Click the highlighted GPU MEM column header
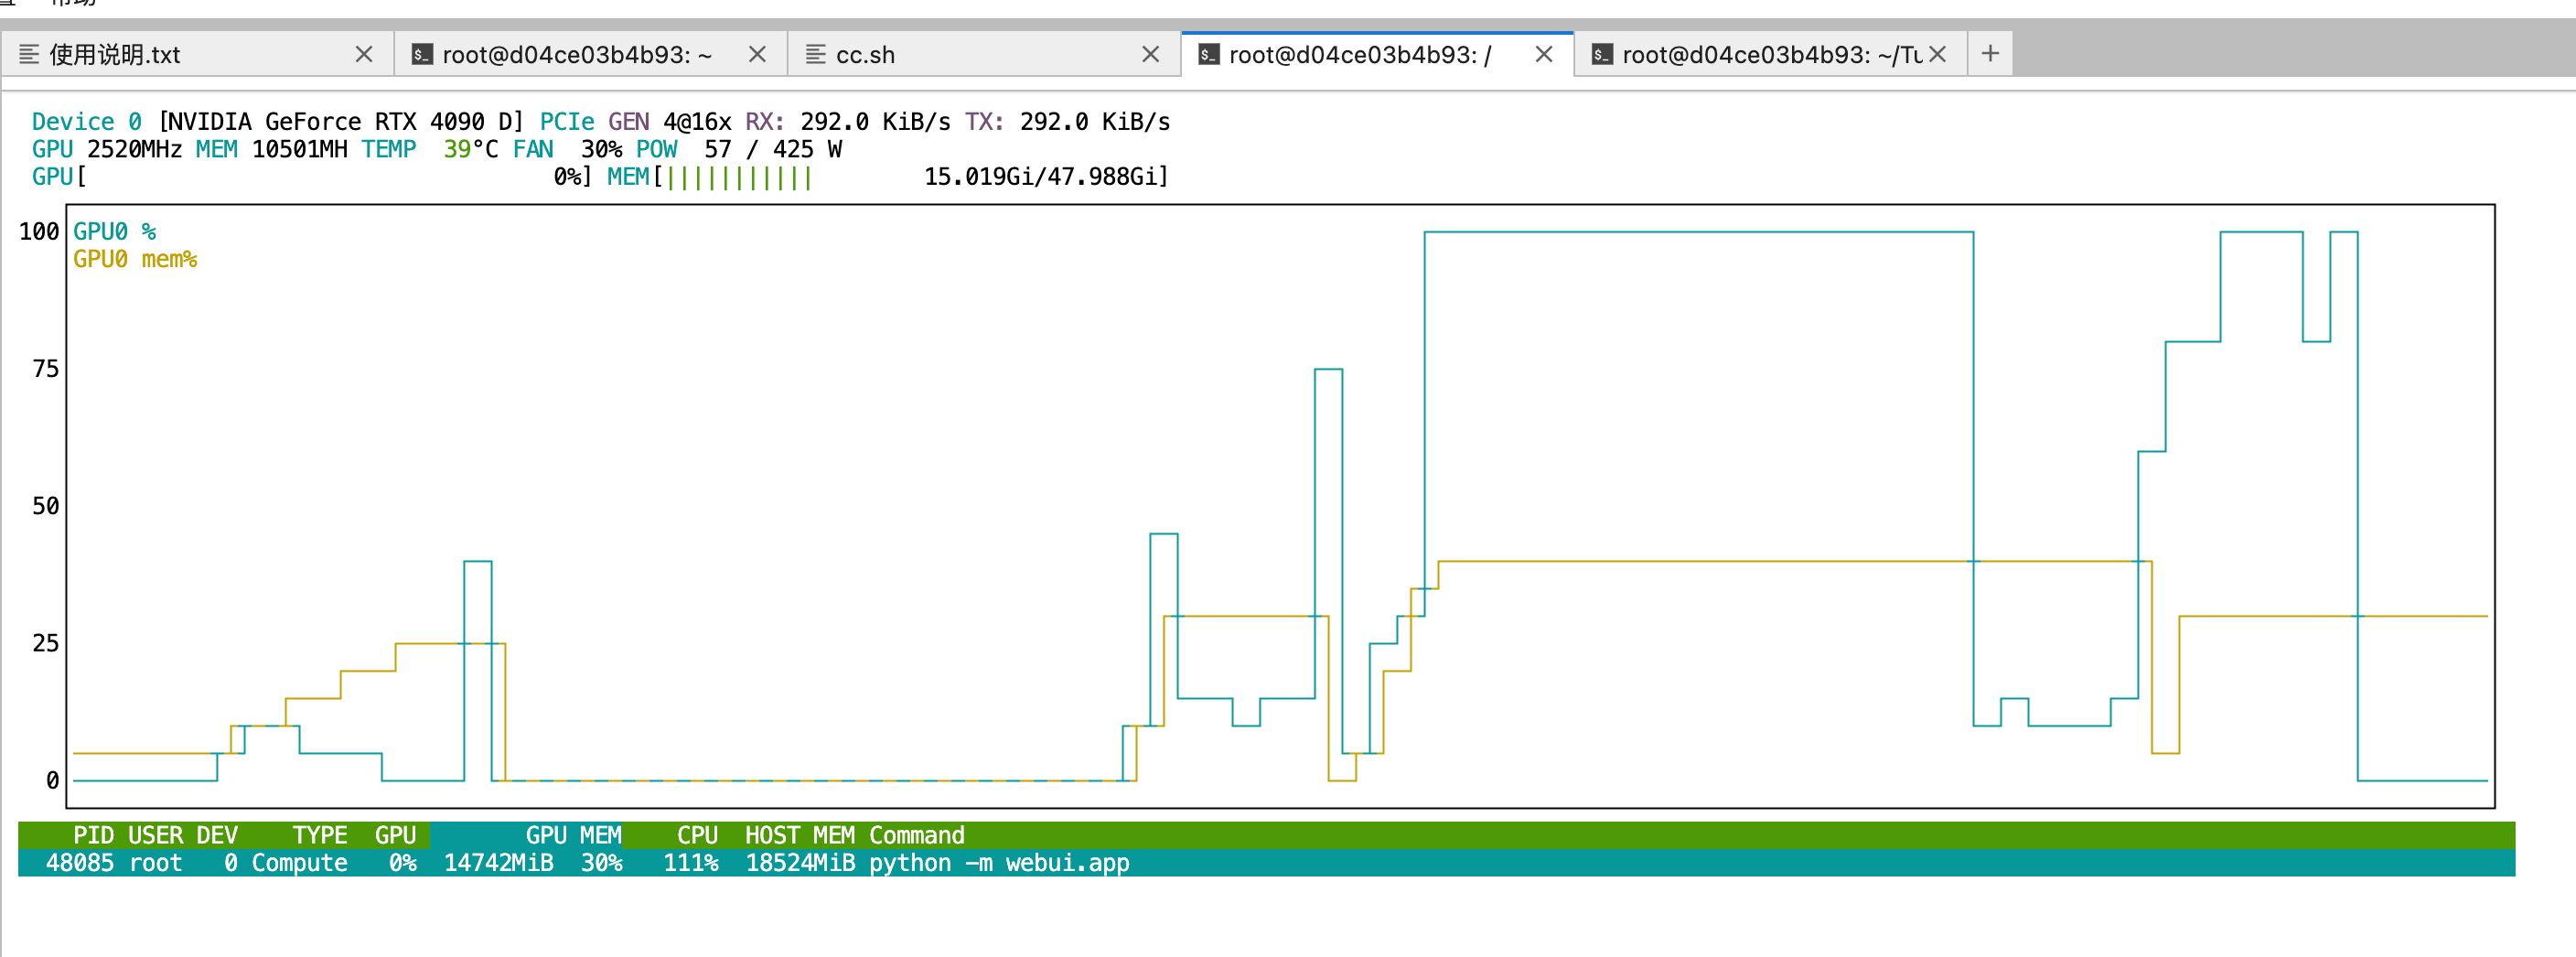The image size is (2576, 957). (572, 835)
